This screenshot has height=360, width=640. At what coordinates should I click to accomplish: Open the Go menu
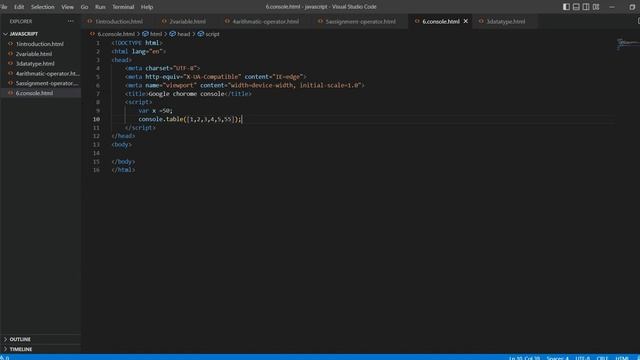tap(84, 7)
